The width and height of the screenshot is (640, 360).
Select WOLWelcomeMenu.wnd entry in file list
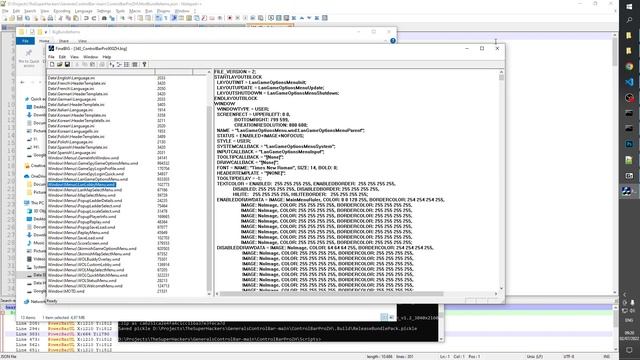85,286
